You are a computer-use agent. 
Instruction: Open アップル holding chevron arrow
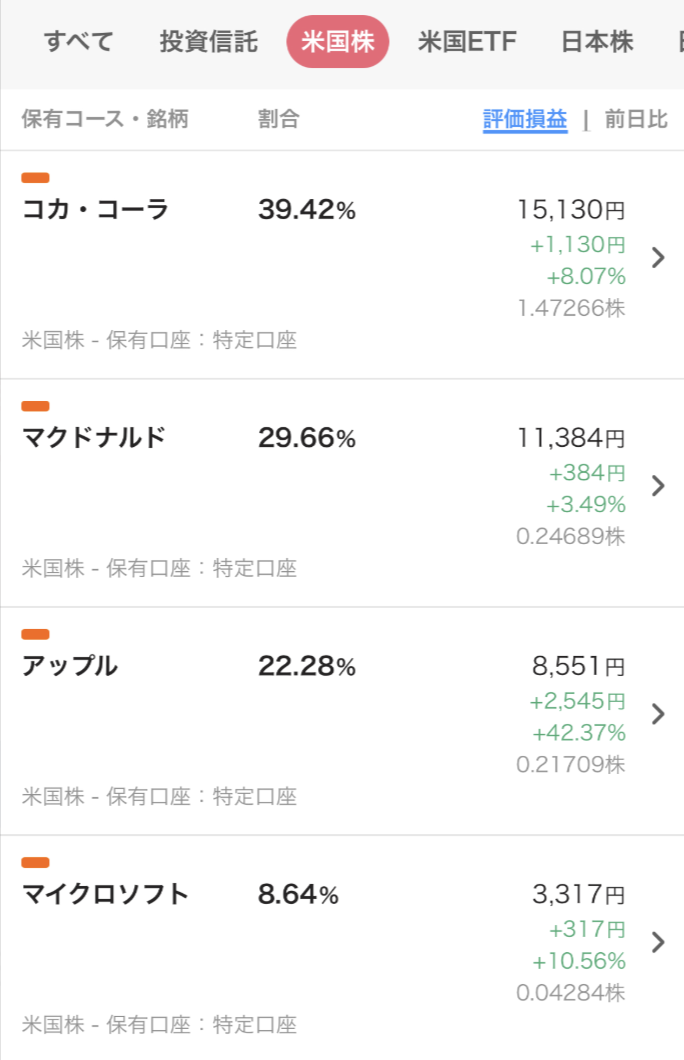click(x=657, y=714)
